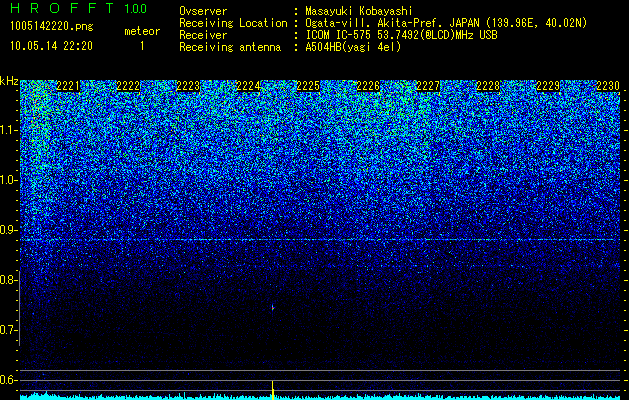Click the Receiver field label
This screenshot has height=400, width=629.
(x=203, y=35)
